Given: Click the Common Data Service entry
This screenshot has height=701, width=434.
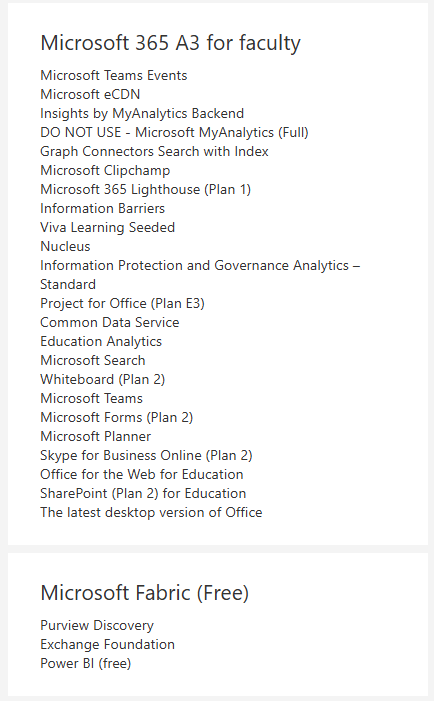Looking at the screenshot, I should click(x=110, y=322).
